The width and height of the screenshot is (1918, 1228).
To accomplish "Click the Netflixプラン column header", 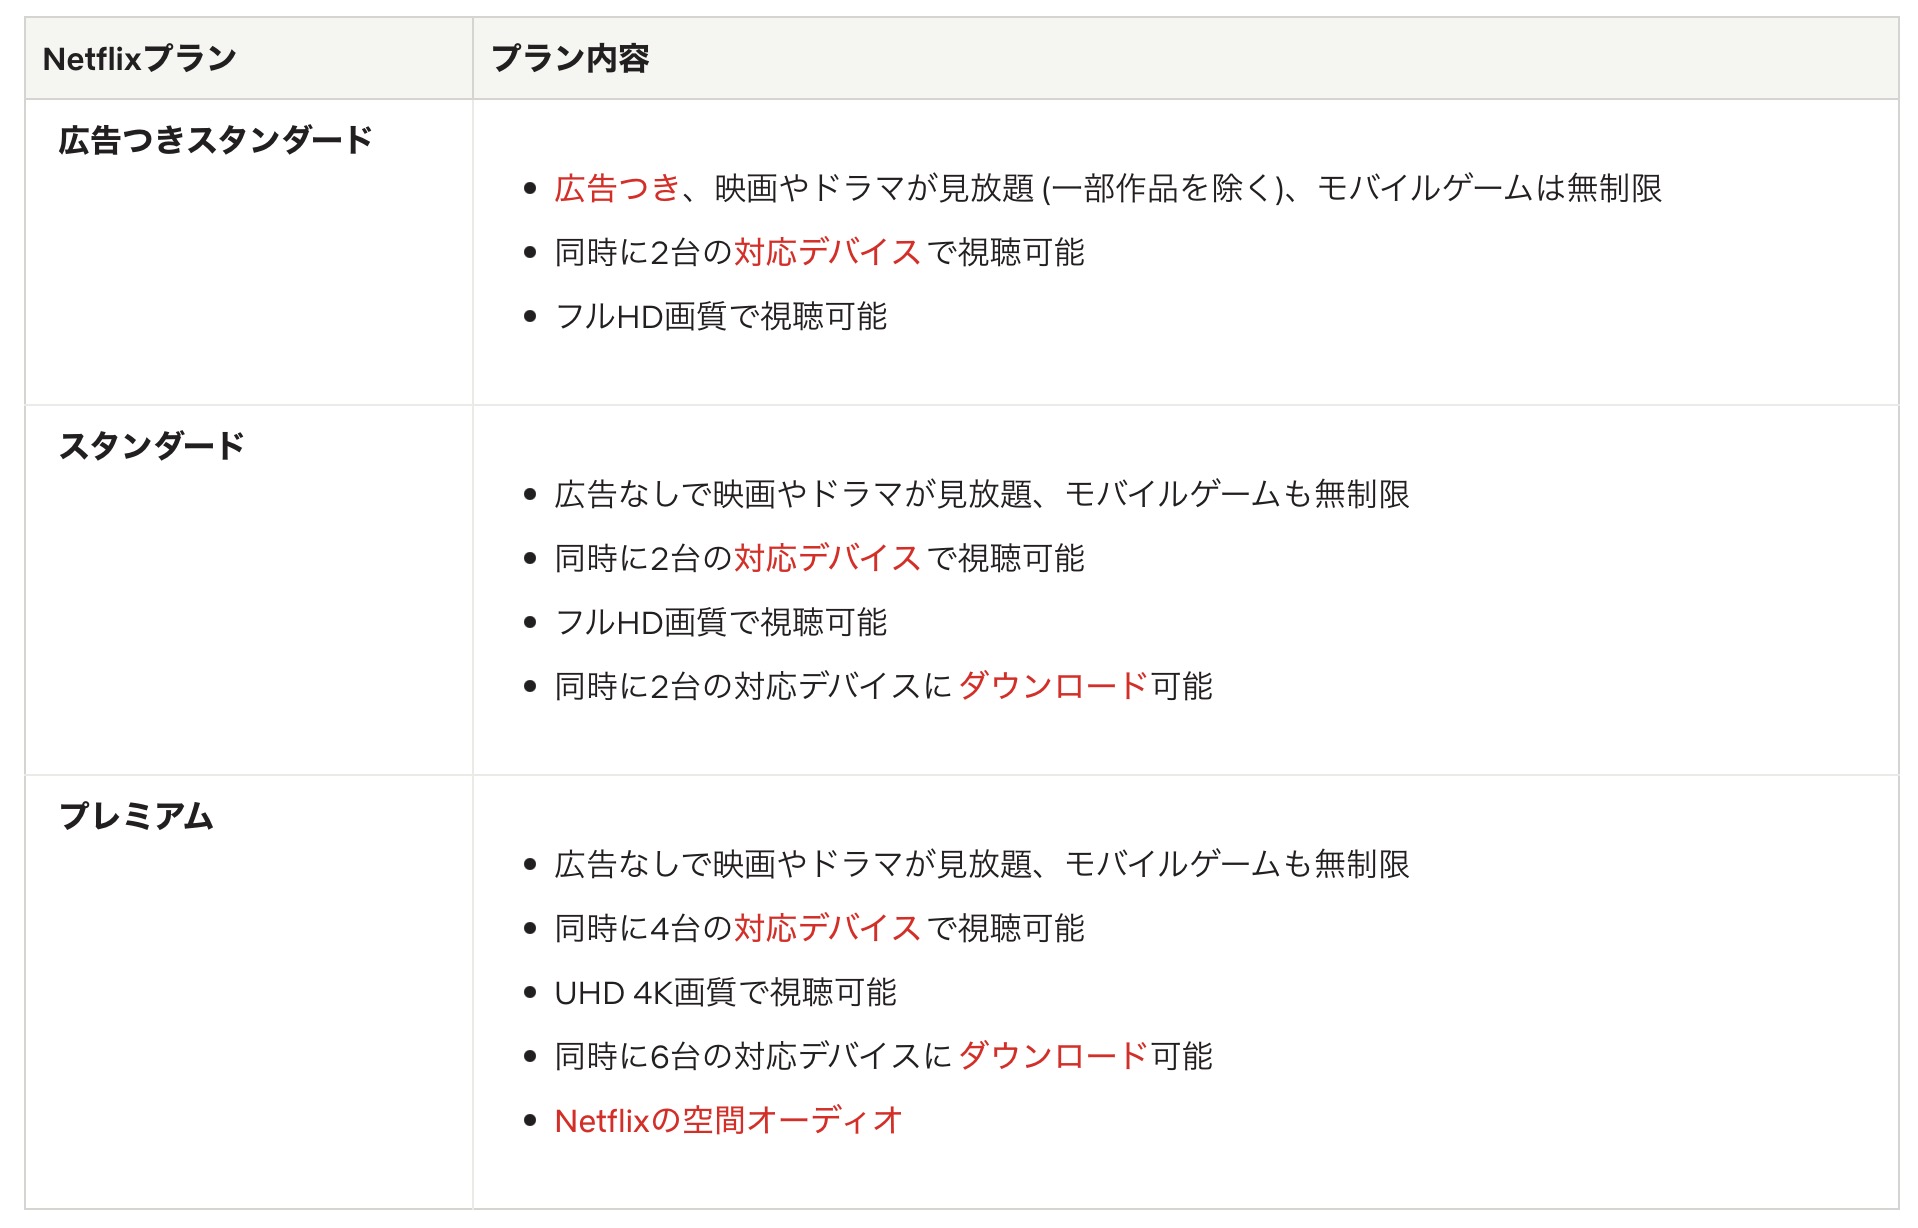I will [140, 59].
